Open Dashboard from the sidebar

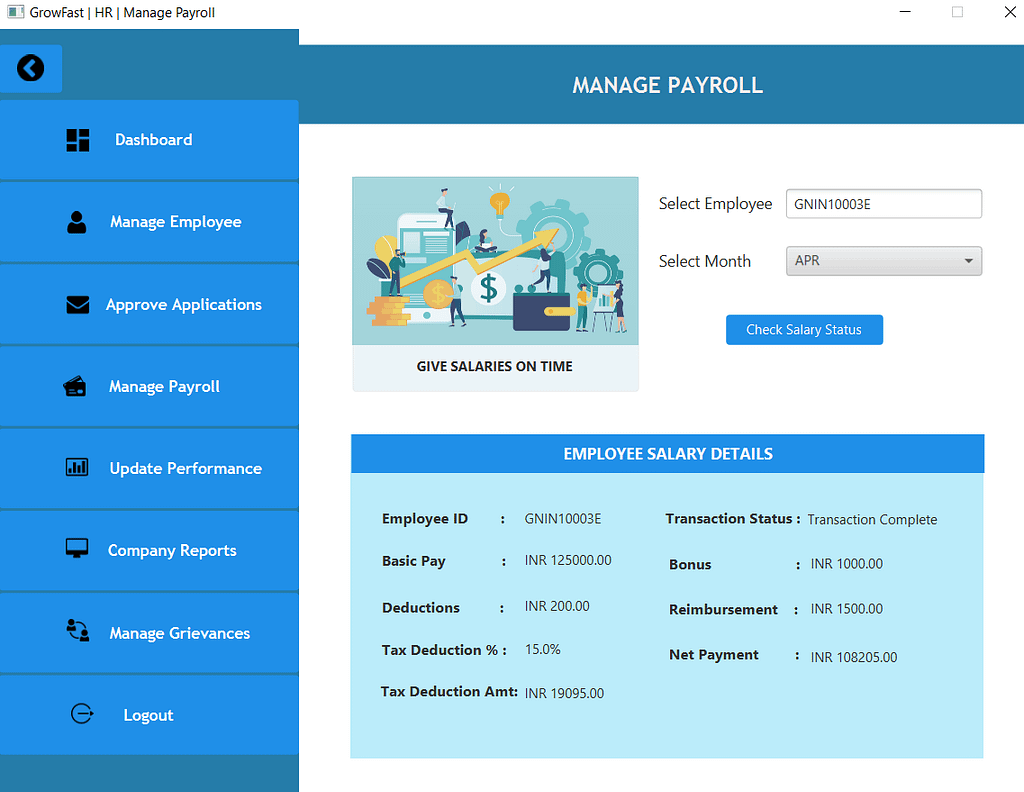pyautogui.click(x=153, y=140)
